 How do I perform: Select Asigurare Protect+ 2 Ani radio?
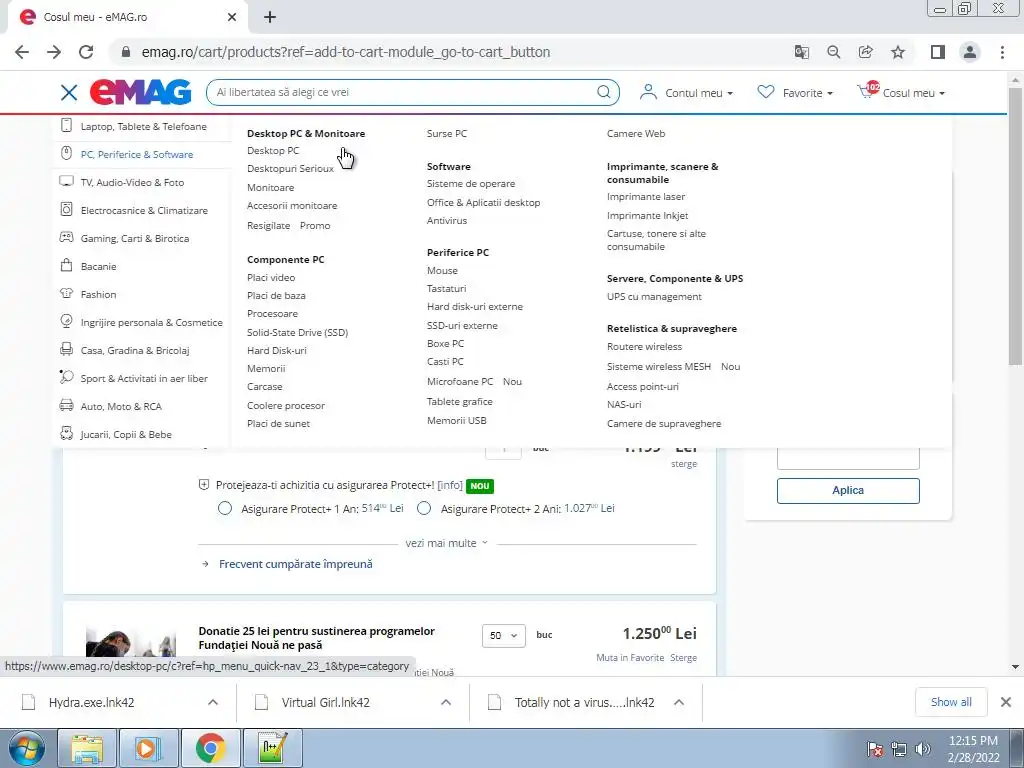click(424, 508)
